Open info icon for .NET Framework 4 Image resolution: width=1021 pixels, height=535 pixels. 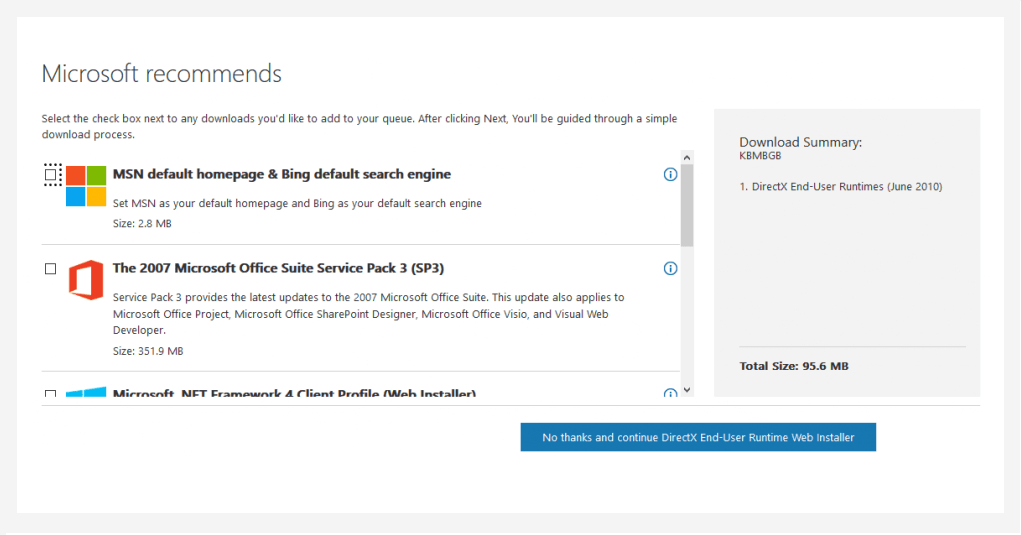[670, 393]
